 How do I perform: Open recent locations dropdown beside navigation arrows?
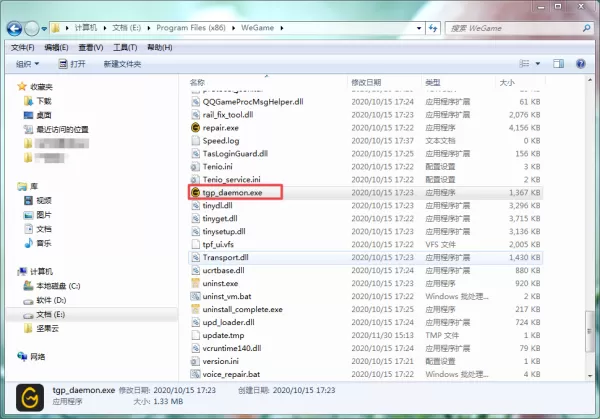(x=44, y=29)
